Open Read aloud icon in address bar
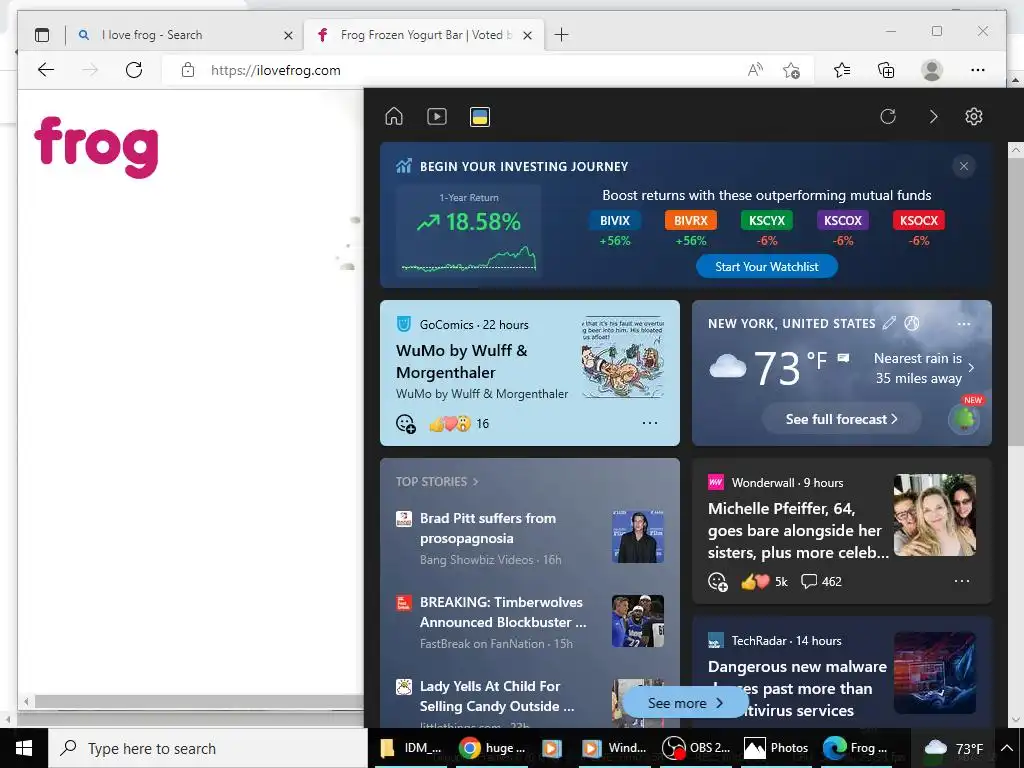This screenshot has width=1024, height=768. (x=755, y=70)
